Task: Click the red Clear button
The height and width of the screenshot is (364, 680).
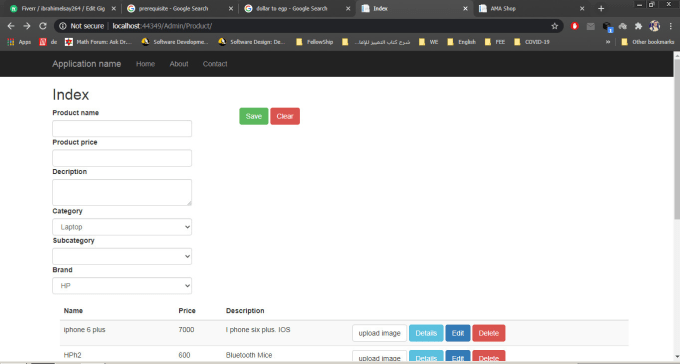Action: (x=285, y=116)
